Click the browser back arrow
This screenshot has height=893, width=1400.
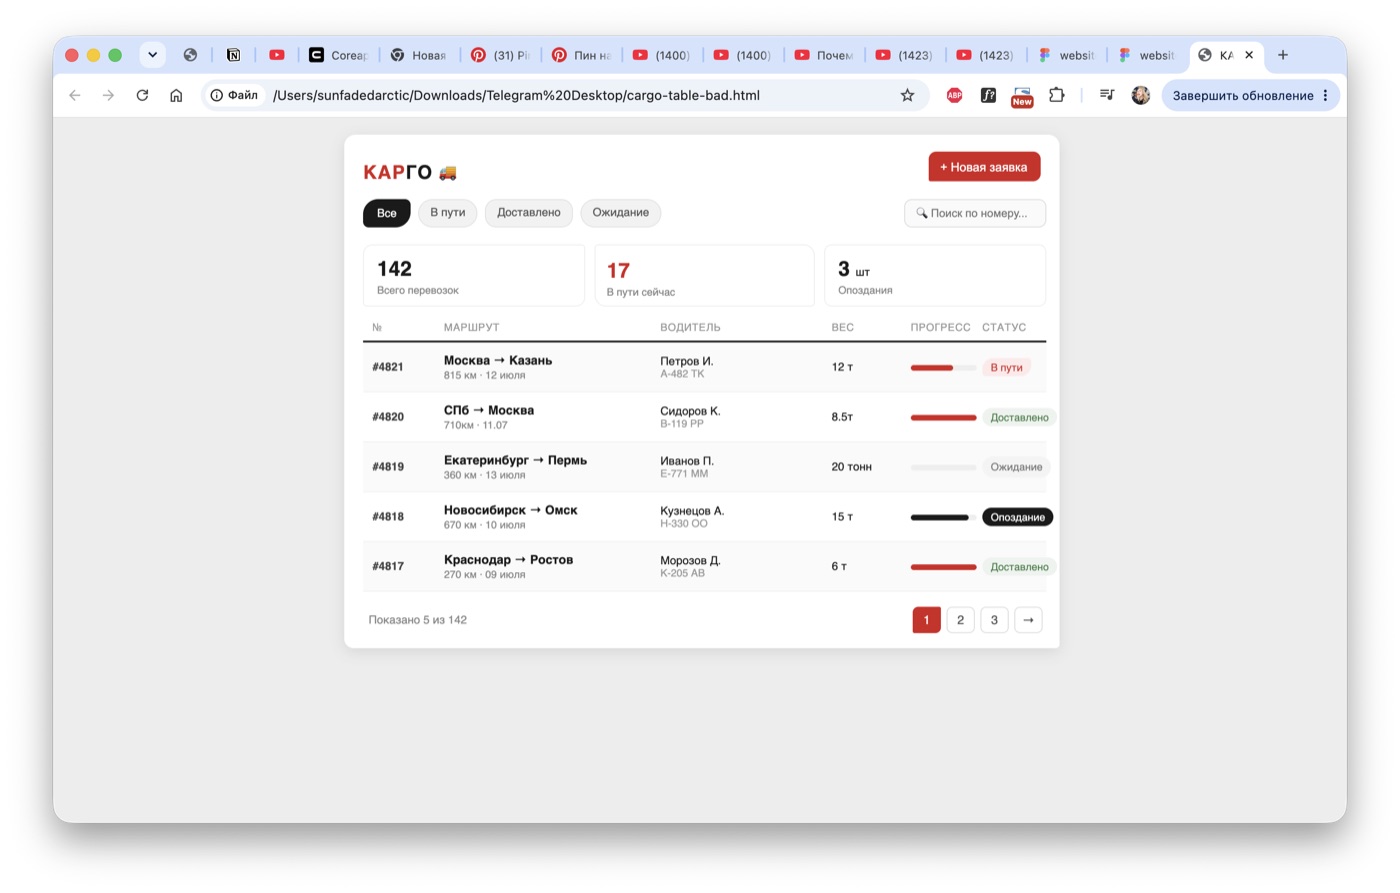click(75, 95)
